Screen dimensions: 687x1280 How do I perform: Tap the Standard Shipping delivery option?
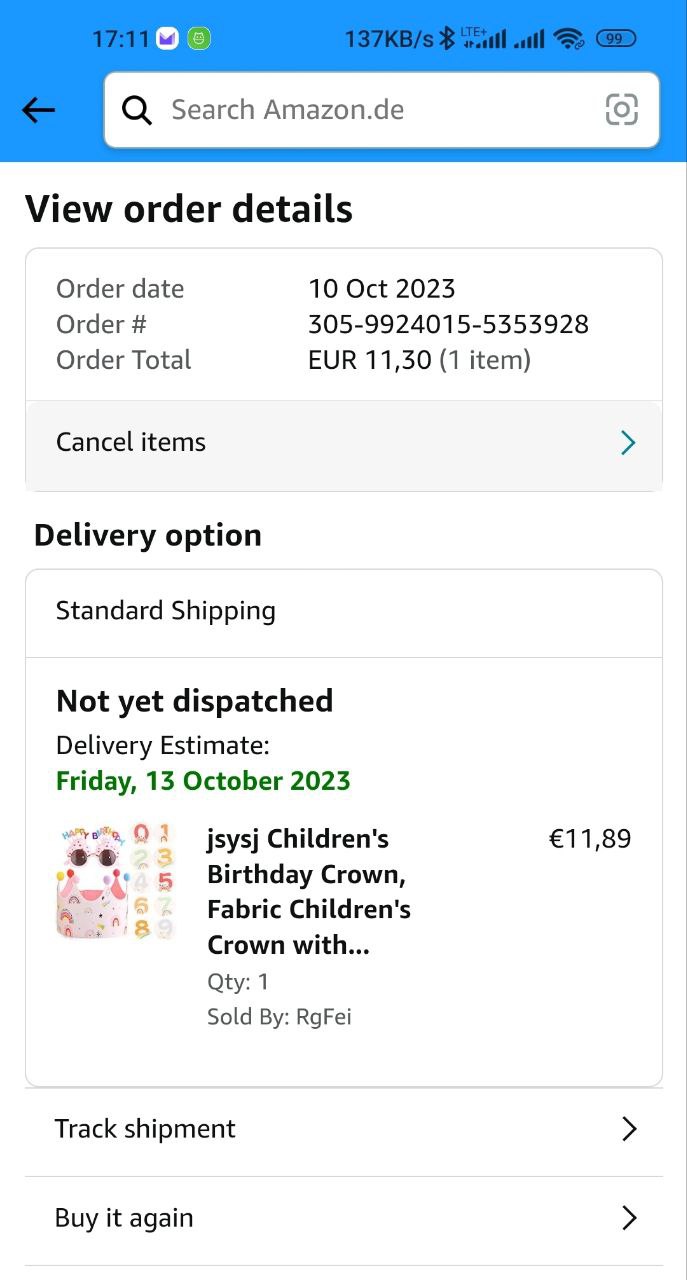tap(166, 611)
